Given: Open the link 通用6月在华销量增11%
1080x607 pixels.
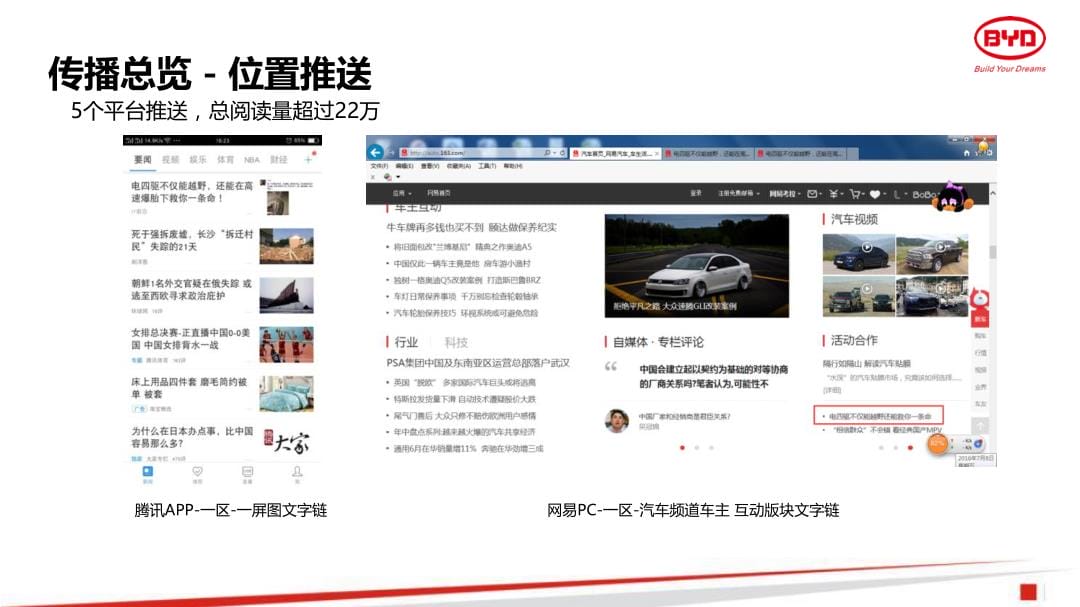Looking at the screenshot, I should tap(468, 449).
